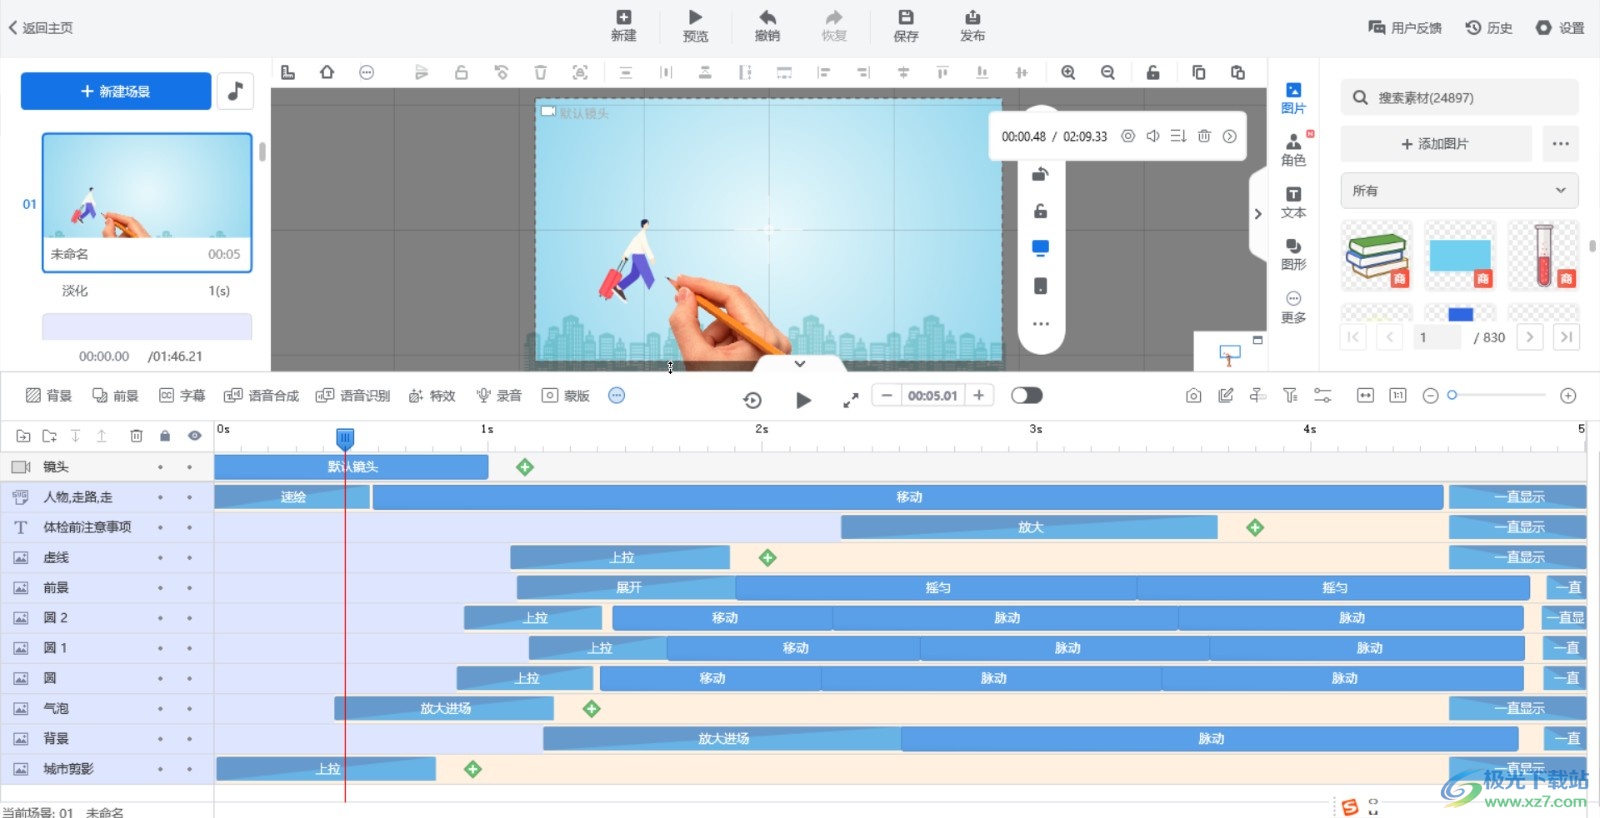Open 预览 (Preview) from the top bar

click(x=695, y=25)
